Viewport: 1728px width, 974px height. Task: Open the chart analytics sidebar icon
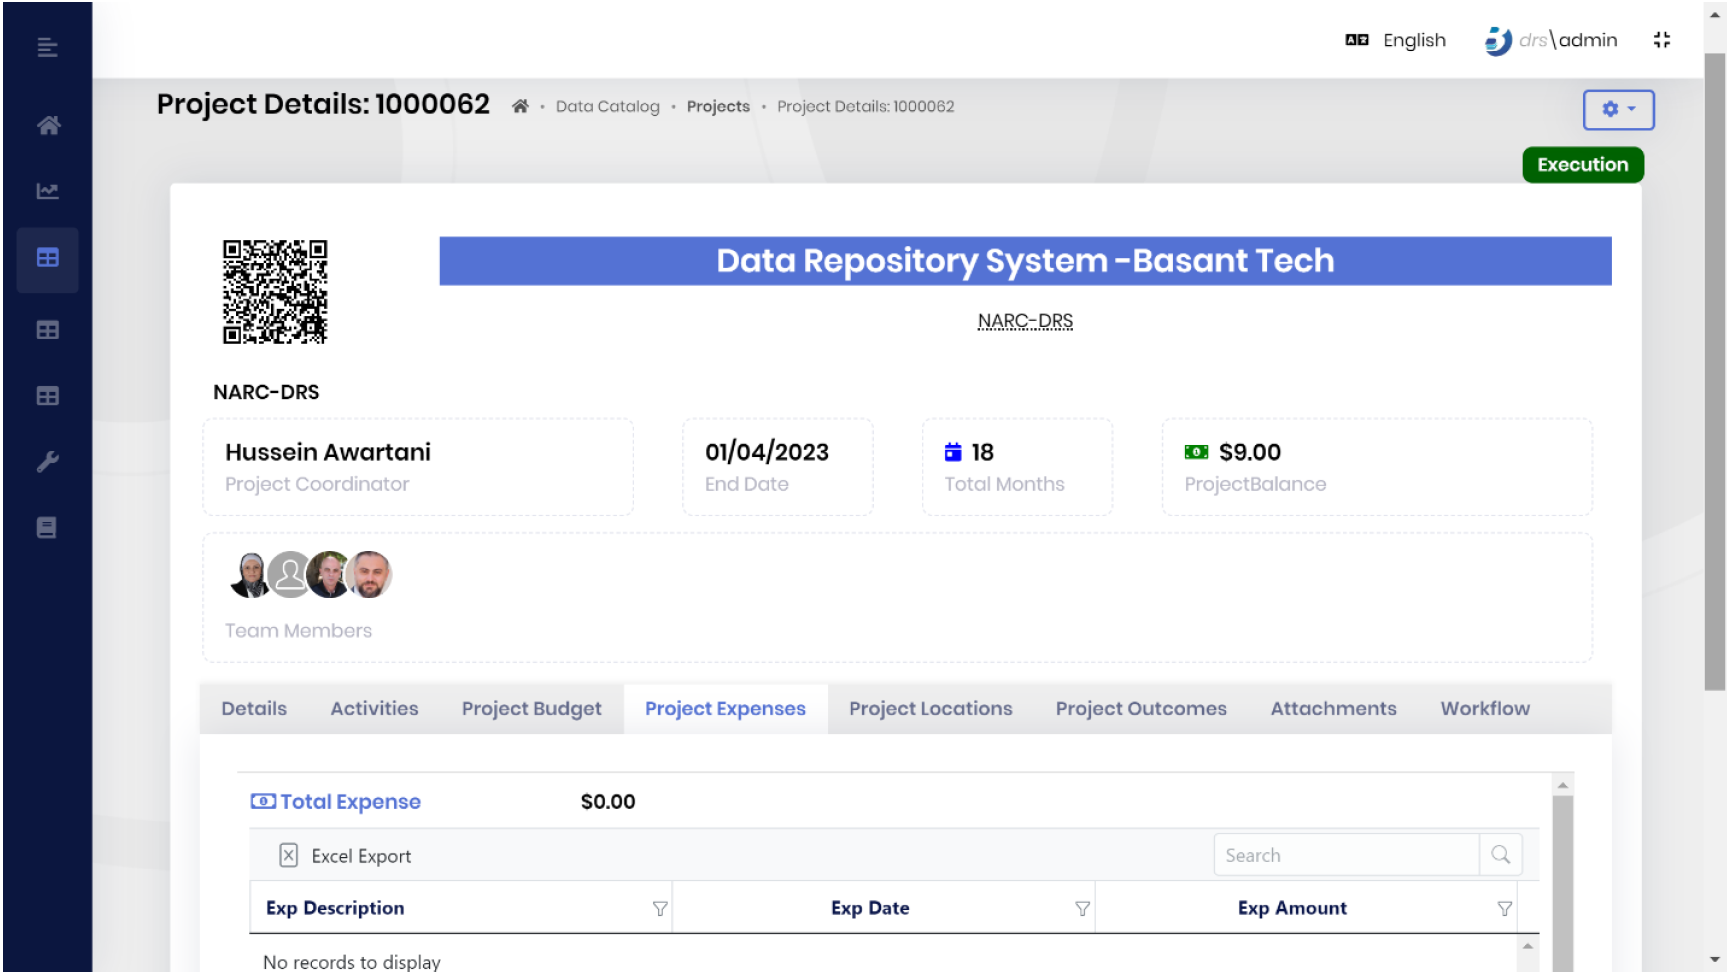(47, 191)
